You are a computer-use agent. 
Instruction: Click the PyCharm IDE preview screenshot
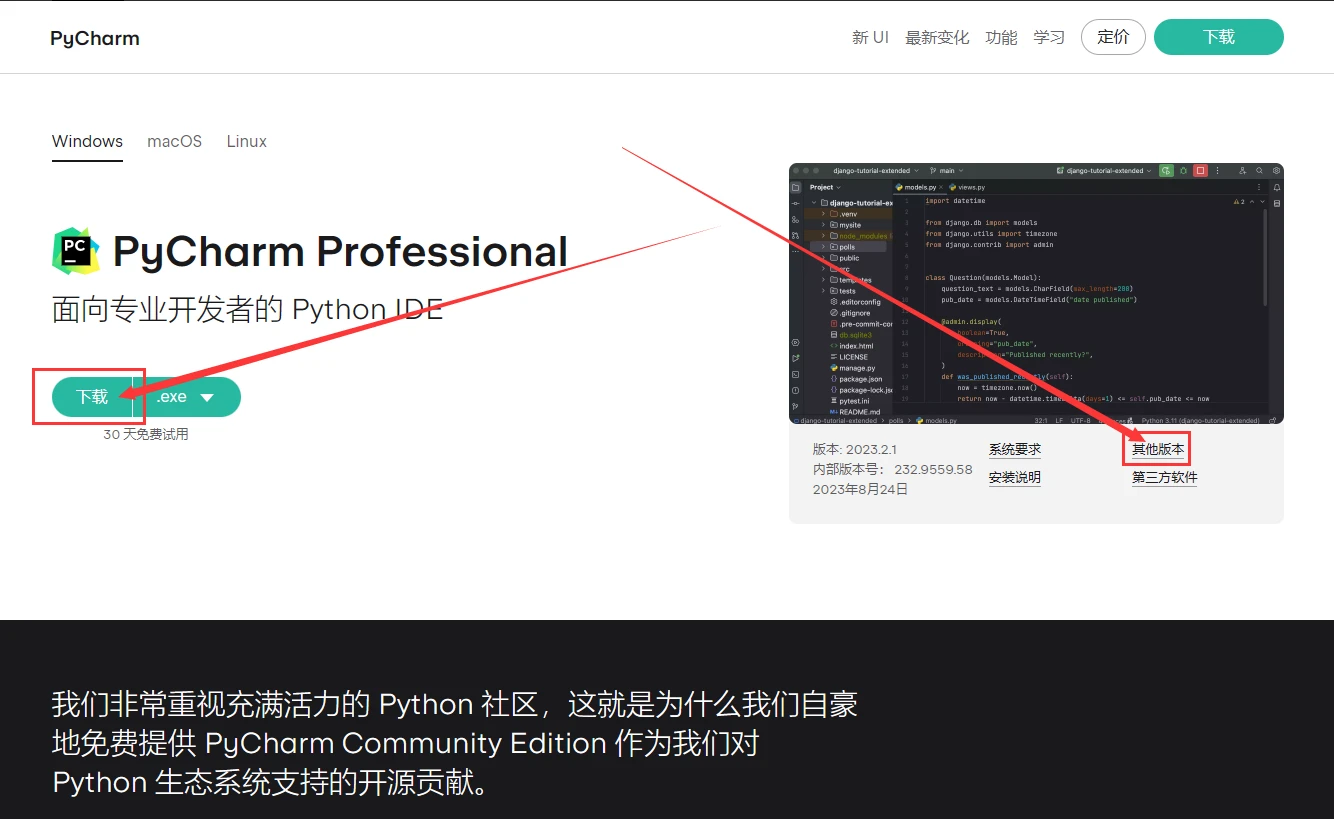coord(1036,293)
